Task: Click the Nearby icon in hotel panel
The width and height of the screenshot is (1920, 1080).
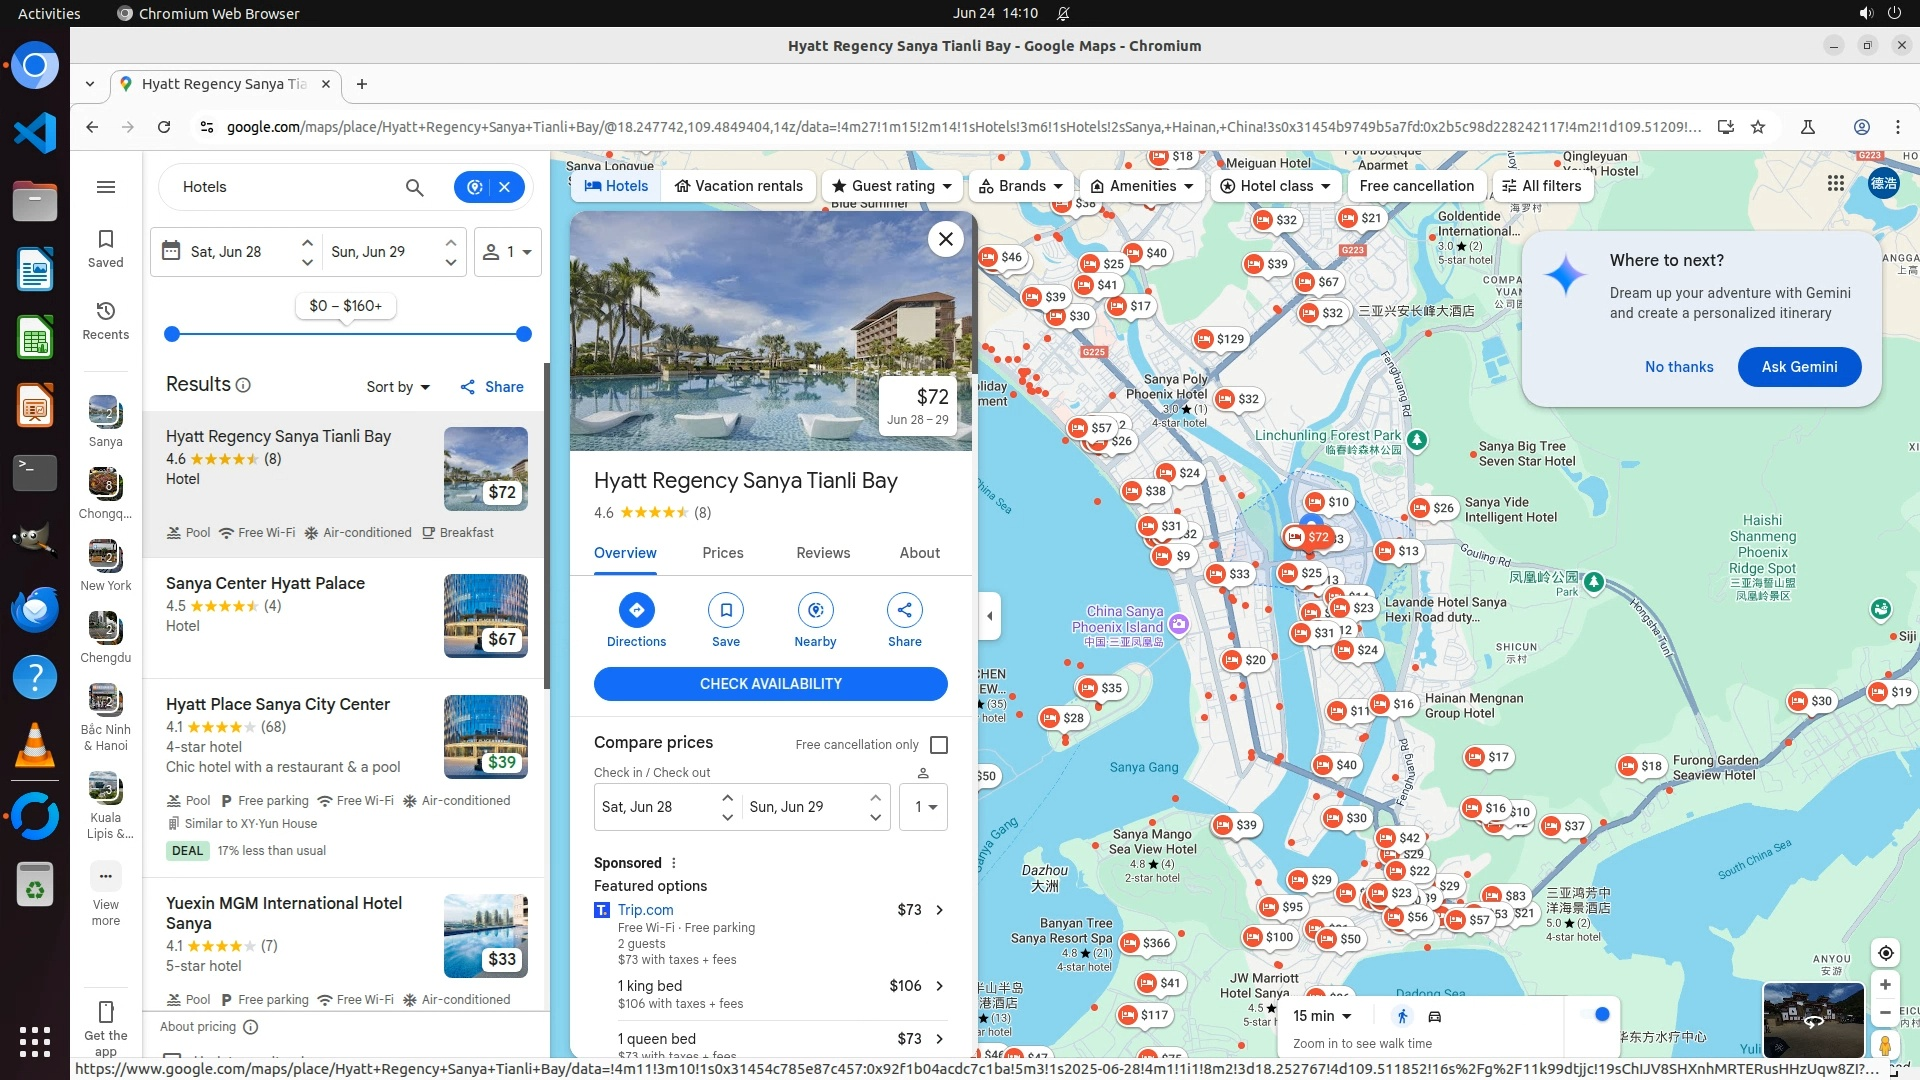Action: [815, 610]
